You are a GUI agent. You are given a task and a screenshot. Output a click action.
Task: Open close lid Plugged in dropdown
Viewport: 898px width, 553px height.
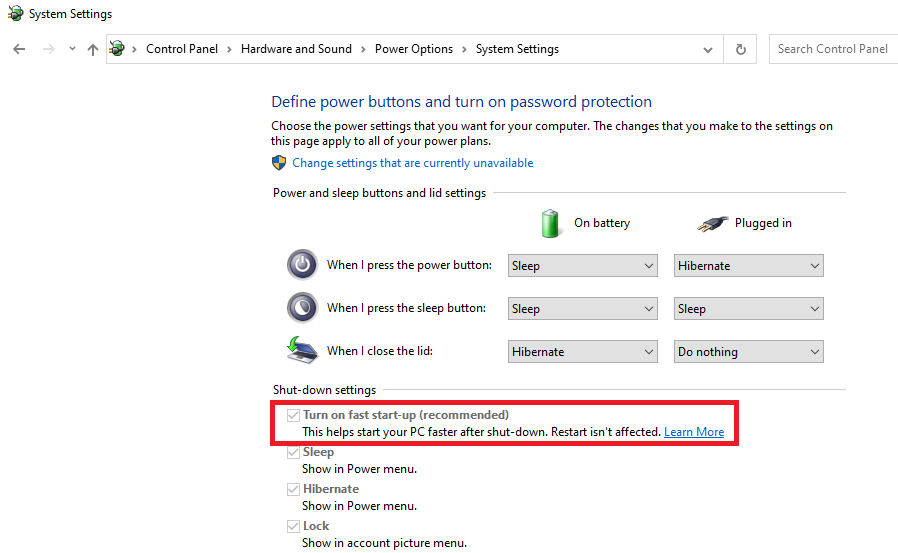pyautogui.click(x=748, y=352)
